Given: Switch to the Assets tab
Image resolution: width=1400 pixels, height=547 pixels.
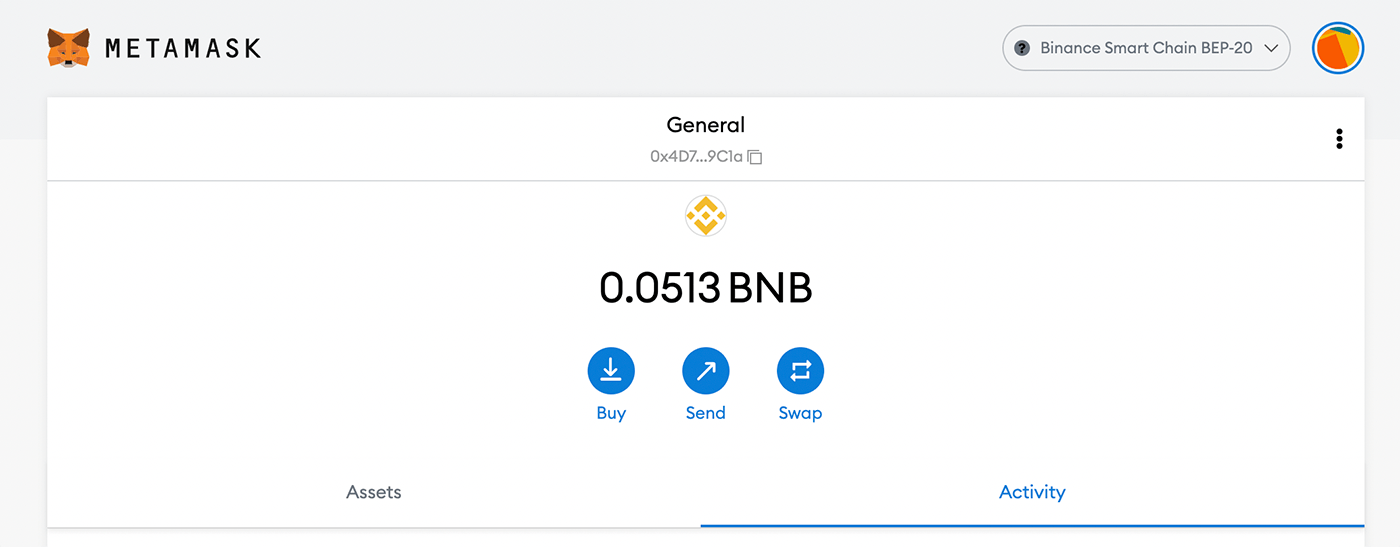Looking at the screenshot, I should click(374, 492).
